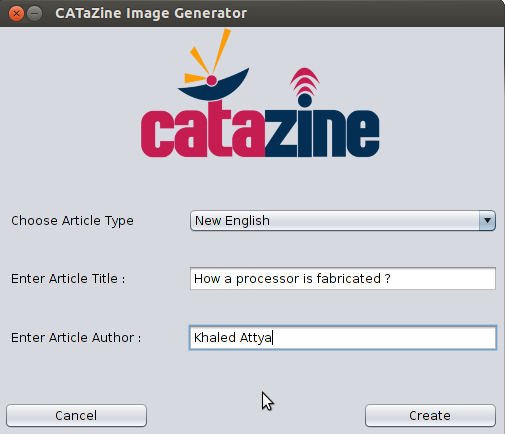Focus the article title text field
This screenshot has width=505, height=434.
[343, 278]
